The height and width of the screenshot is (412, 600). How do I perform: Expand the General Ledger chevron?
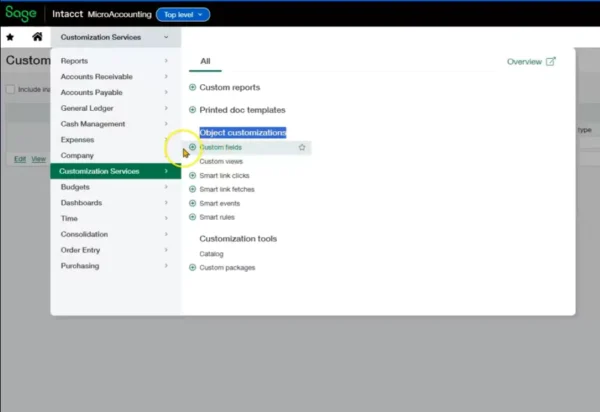(x=166, y=108)
